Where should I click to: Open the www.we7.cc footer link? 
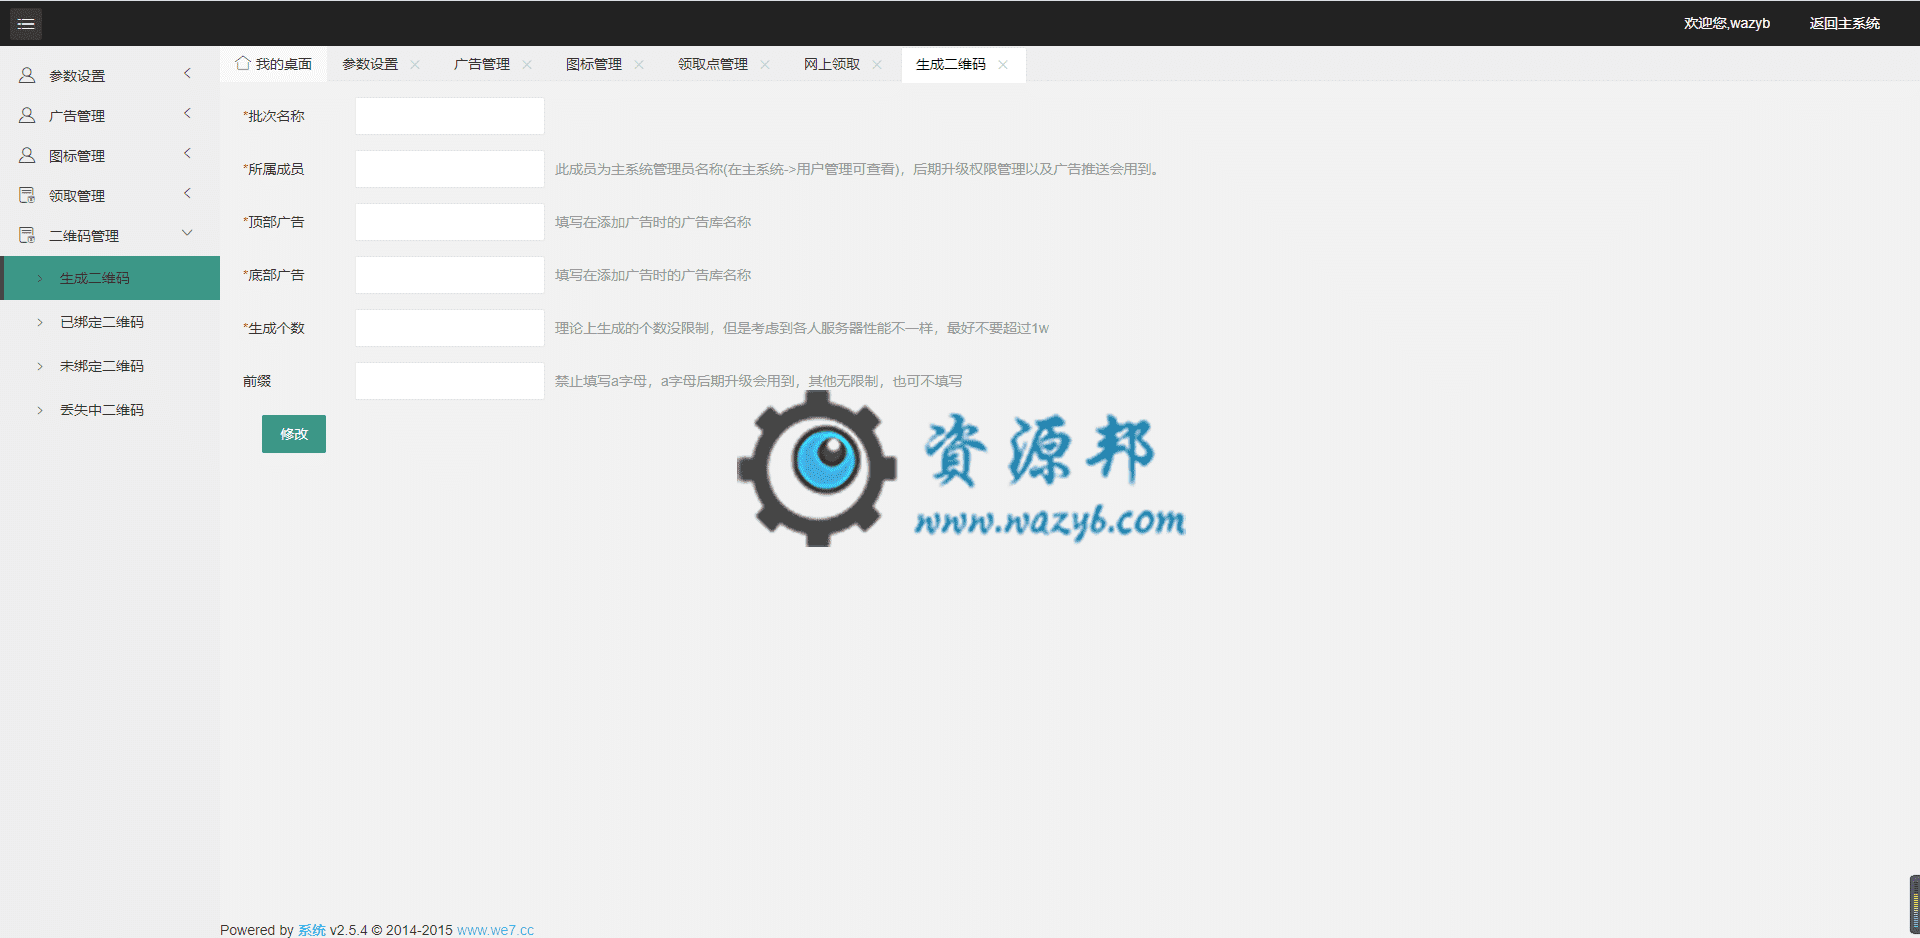(x=495, y=930)
